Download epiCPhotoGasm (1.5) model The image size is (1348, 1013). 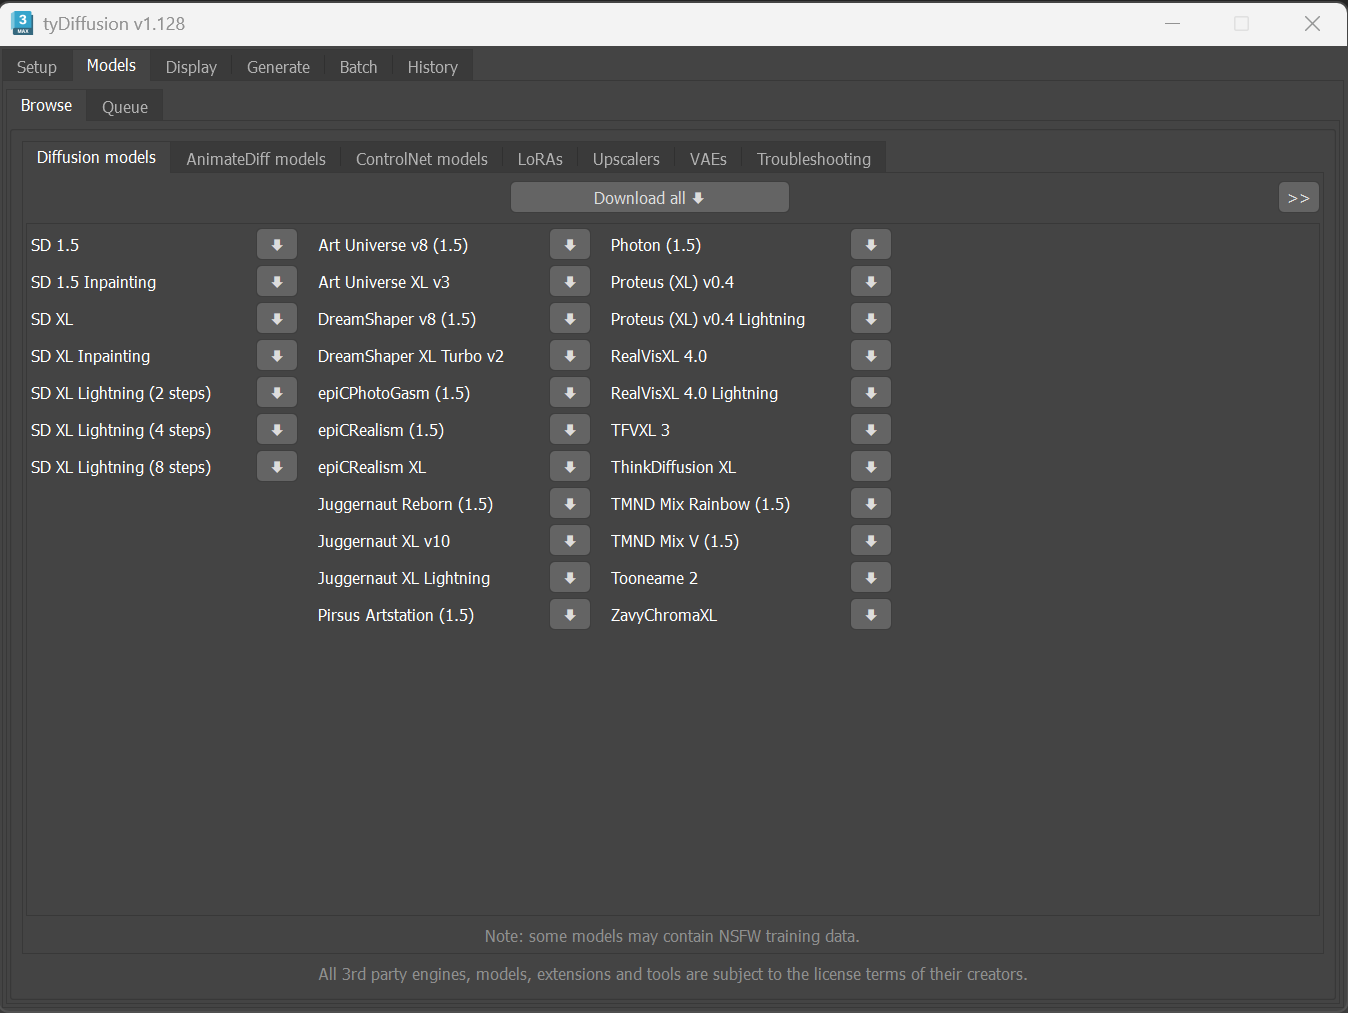[x=570, y=393]
